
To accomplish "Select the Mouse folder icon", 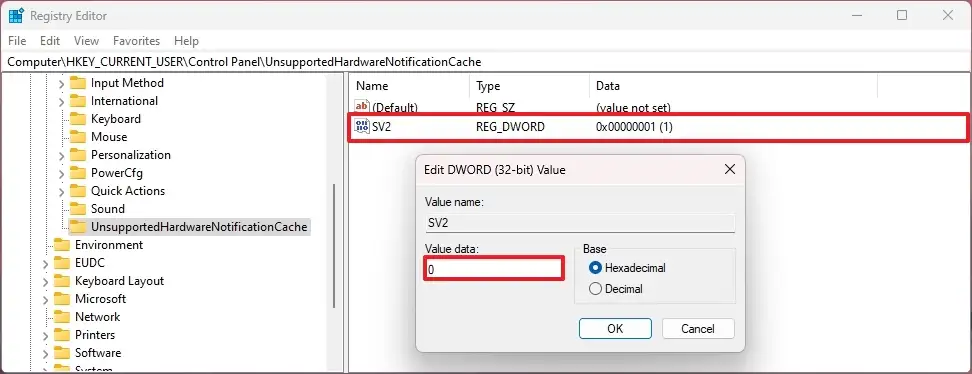I will click(77, 136).
